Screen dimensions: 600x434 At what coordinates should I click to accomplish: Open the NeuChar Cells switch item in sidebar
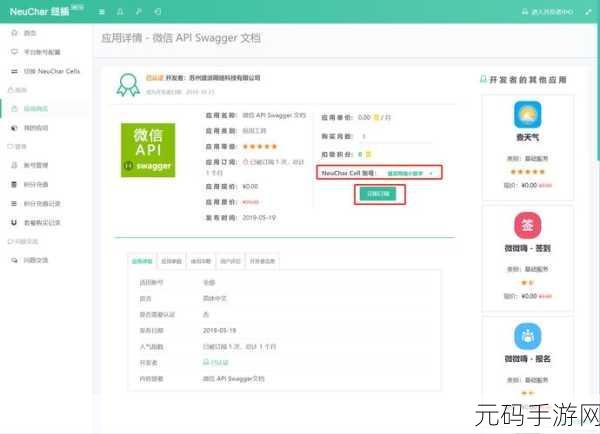point(46,71)
